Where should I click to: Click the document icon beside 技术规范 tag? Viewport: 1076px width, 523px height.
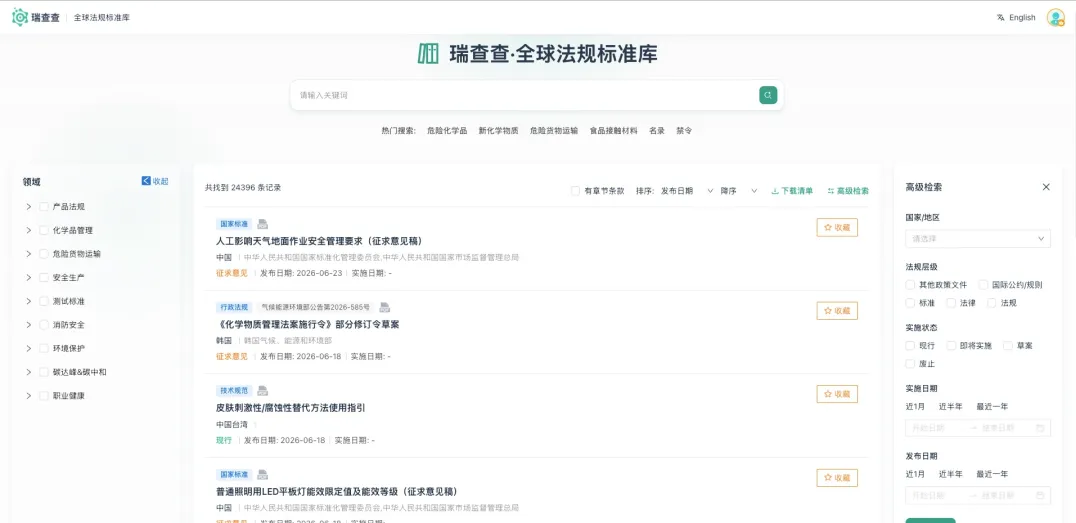262,391
